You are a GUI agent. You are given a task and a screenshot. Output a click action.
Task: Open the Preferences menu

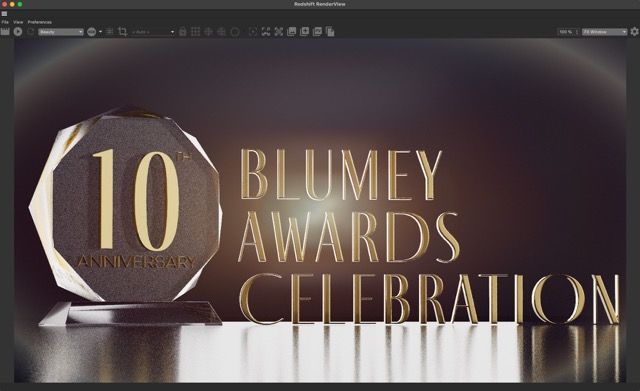click(x=40, y=22)
